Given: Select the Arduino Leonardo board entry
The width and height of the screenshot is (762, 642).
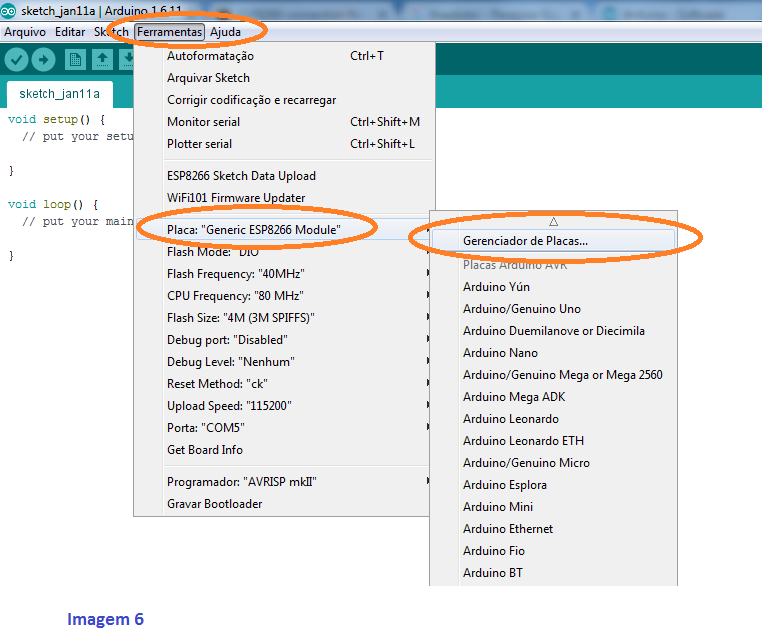Looking at the screenshot, I should [x=554, y=419].
